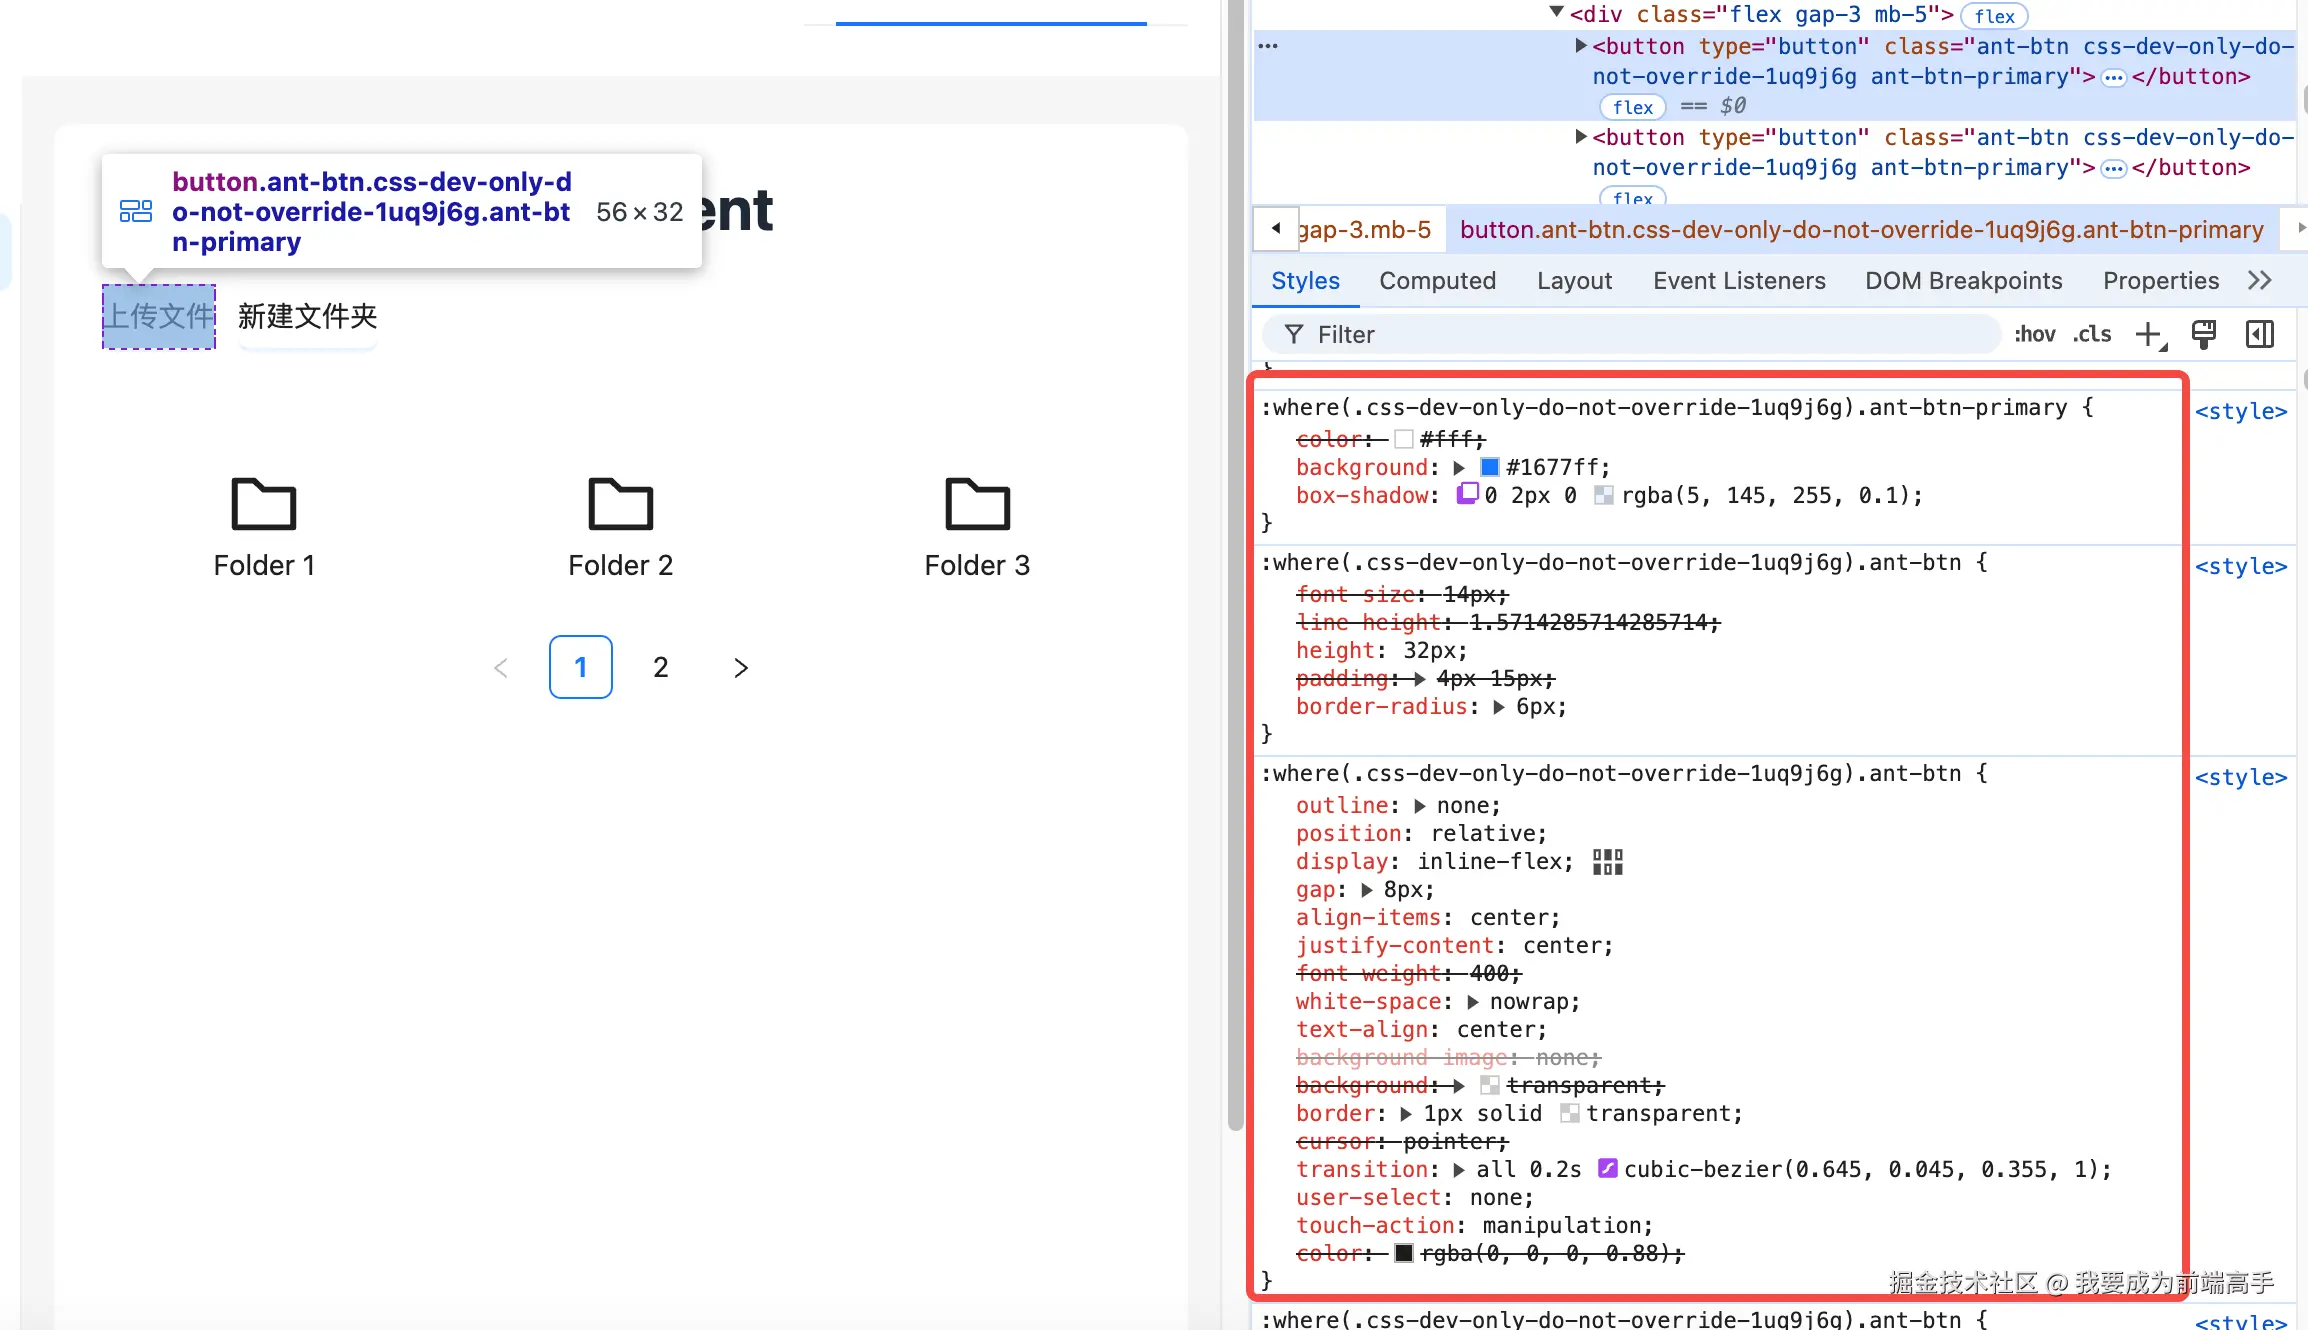Switch to the Computed tab
2308x1330 pixels.
pos(1437,281)
